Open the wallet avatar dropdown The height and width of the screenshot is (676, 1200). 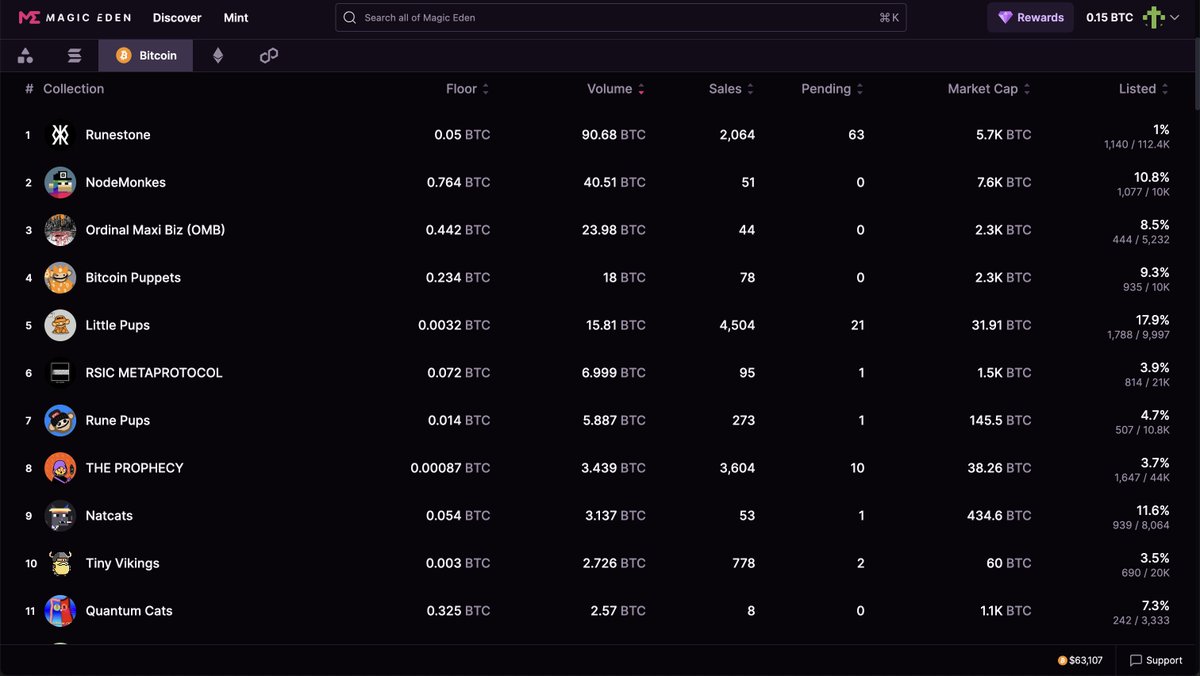1160,17
